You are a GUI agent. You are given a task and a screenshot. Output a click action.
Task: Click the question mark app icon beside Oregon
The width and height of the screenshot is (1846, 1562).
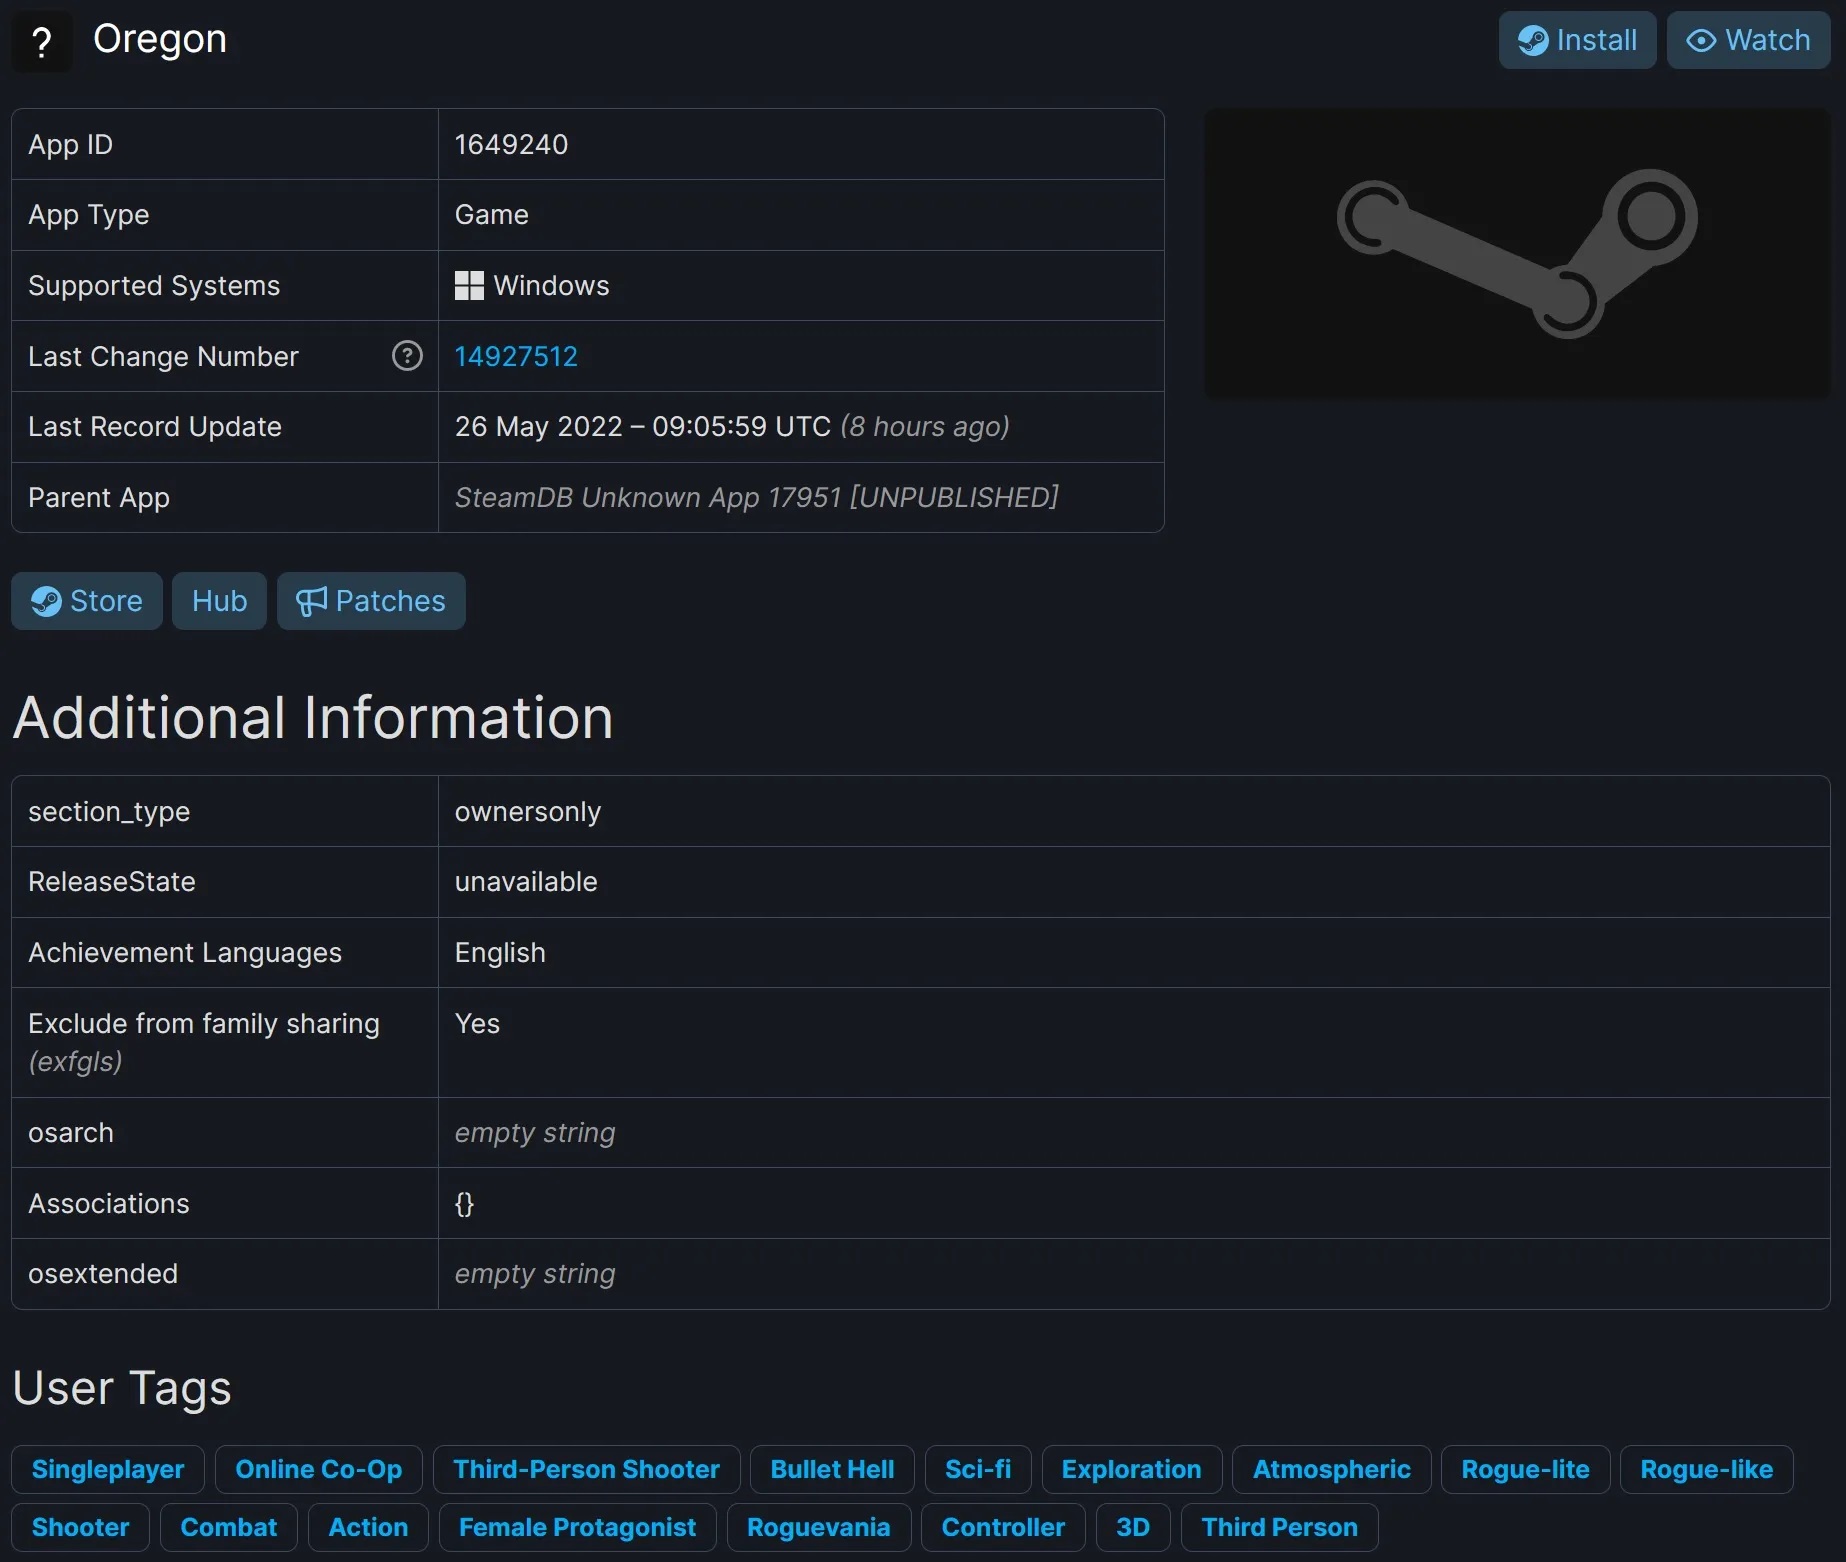point(41,41)
